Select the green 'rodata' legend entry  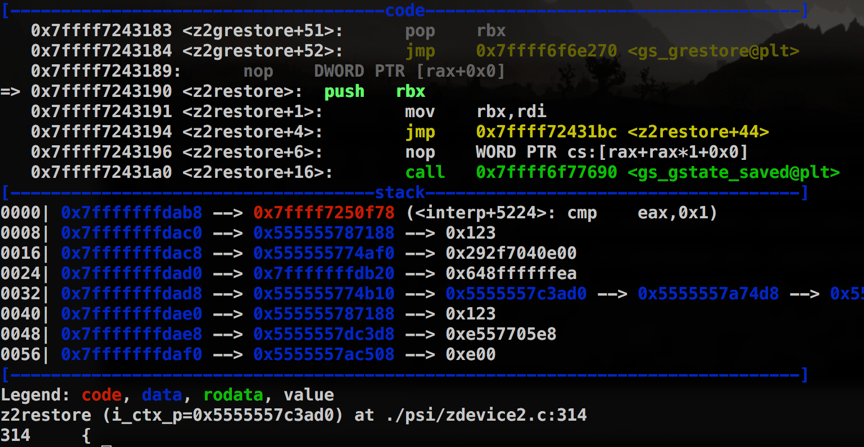(233, 395)
